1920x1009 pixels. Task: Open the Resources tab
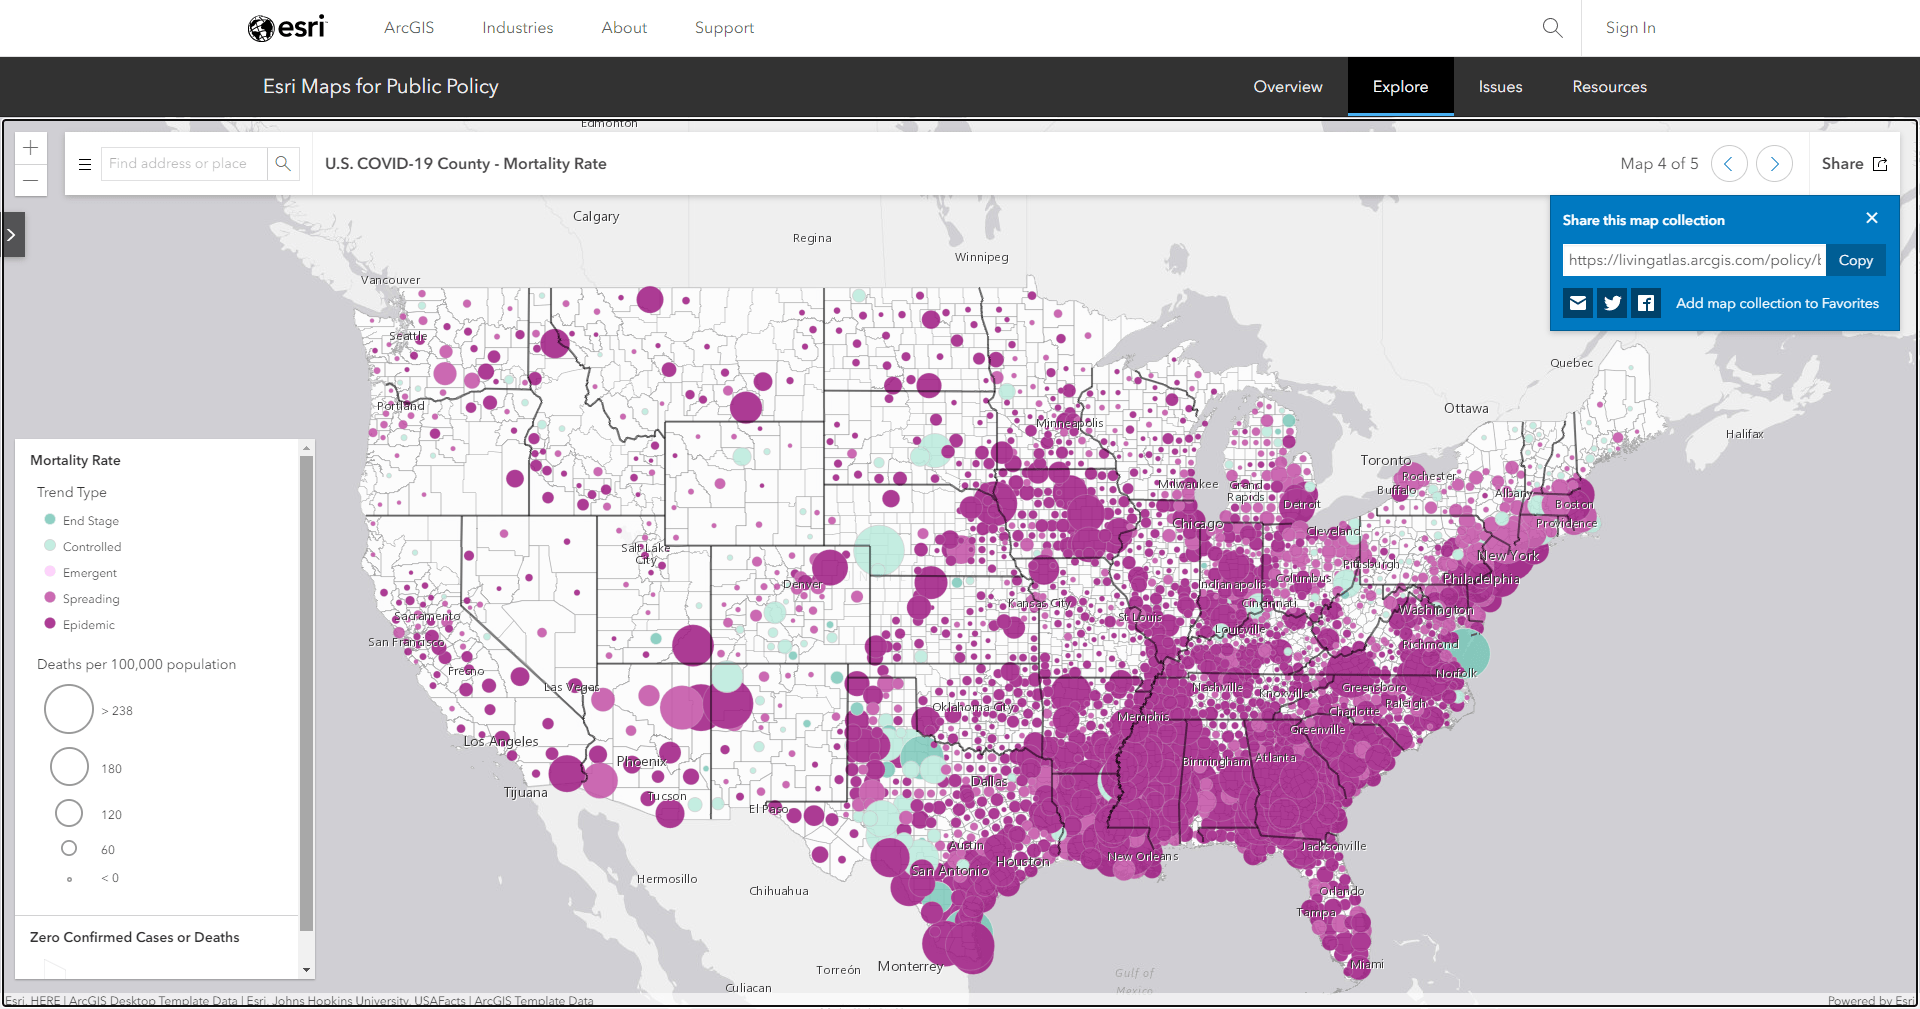click(x=1610, y=87)
